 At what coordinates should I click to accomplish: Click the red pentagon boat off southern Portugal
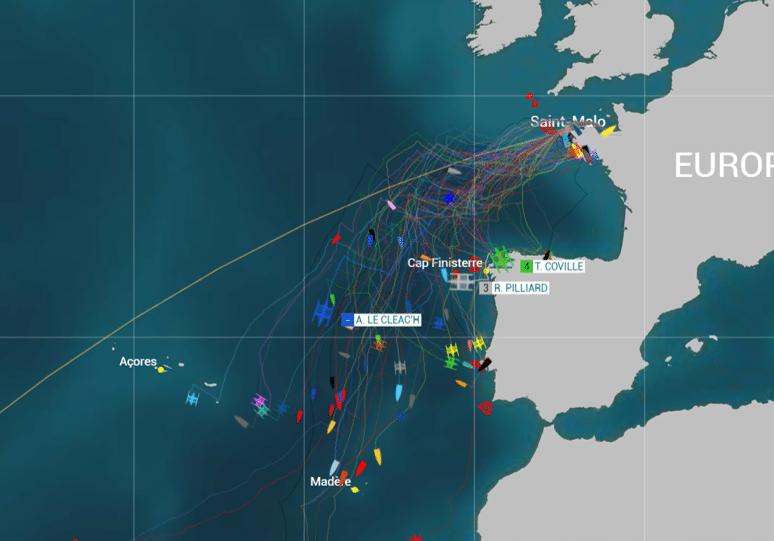pos(486,408)
